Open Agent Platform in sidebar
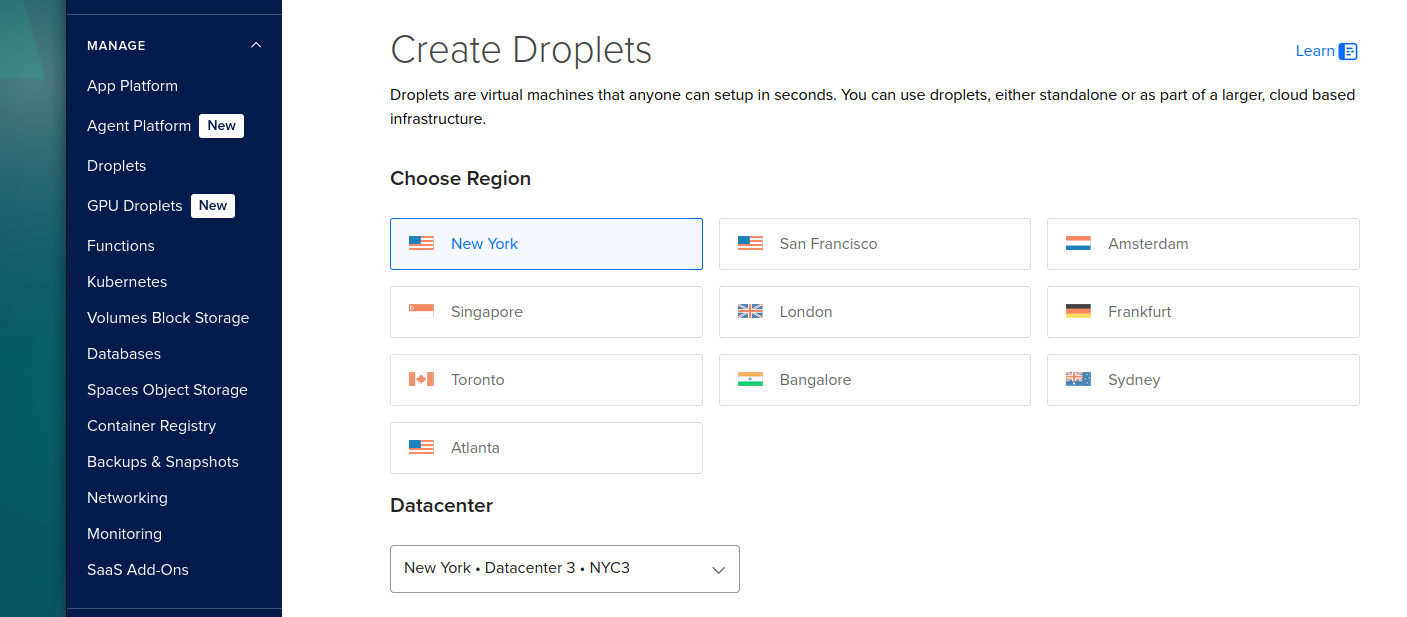The image size is (1407, 617). pyautogui.click(x=139, y=126)
